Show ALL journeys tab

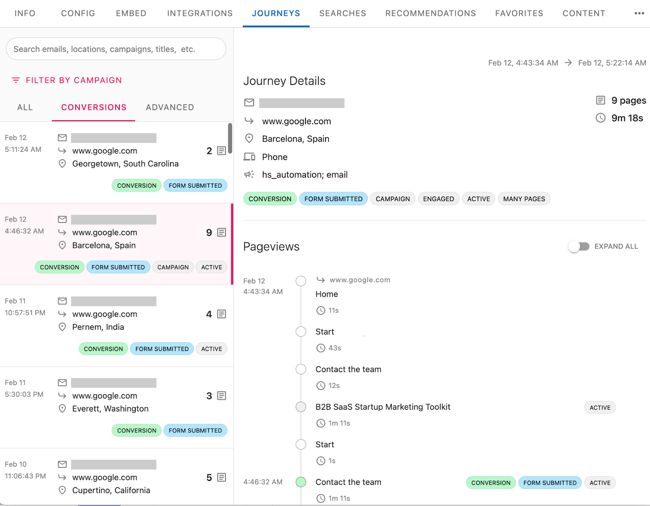click(x=25, y=107)
